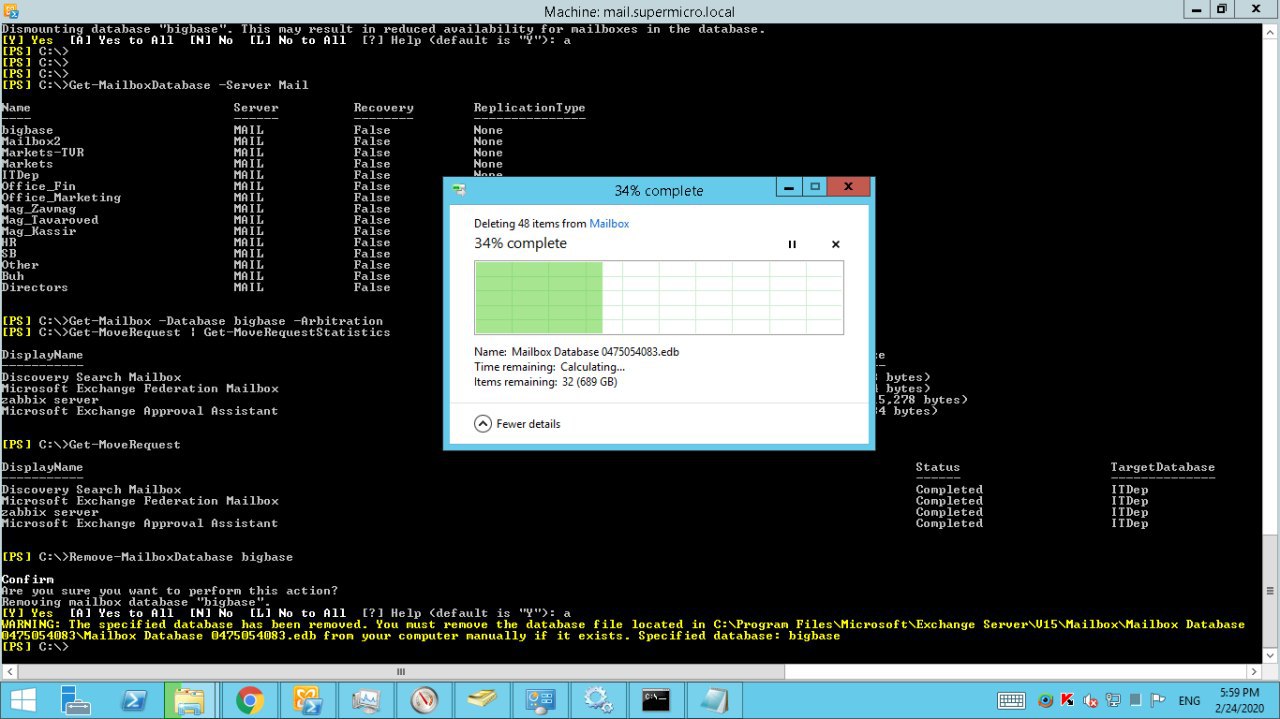The image size is (1280, 719).
Task: Open Google Chrome from the taskbar
Action: pos(250,700)
